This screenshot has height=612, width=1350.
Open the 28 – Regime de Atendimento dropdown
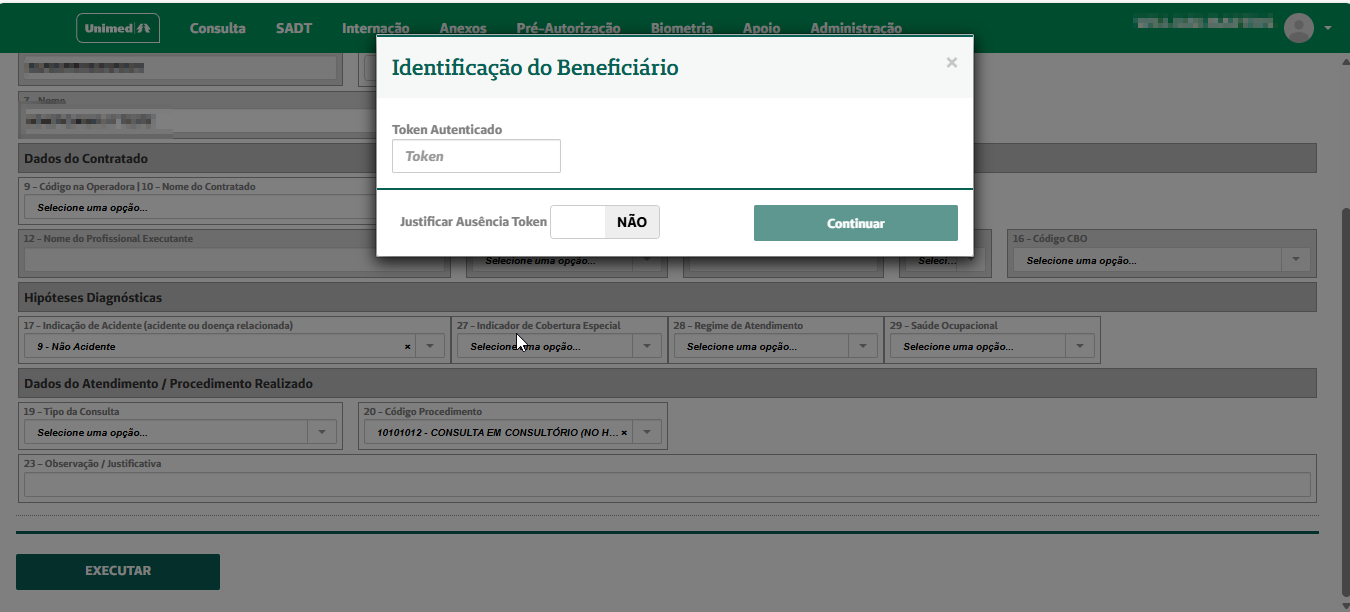(x=862, y=345)
